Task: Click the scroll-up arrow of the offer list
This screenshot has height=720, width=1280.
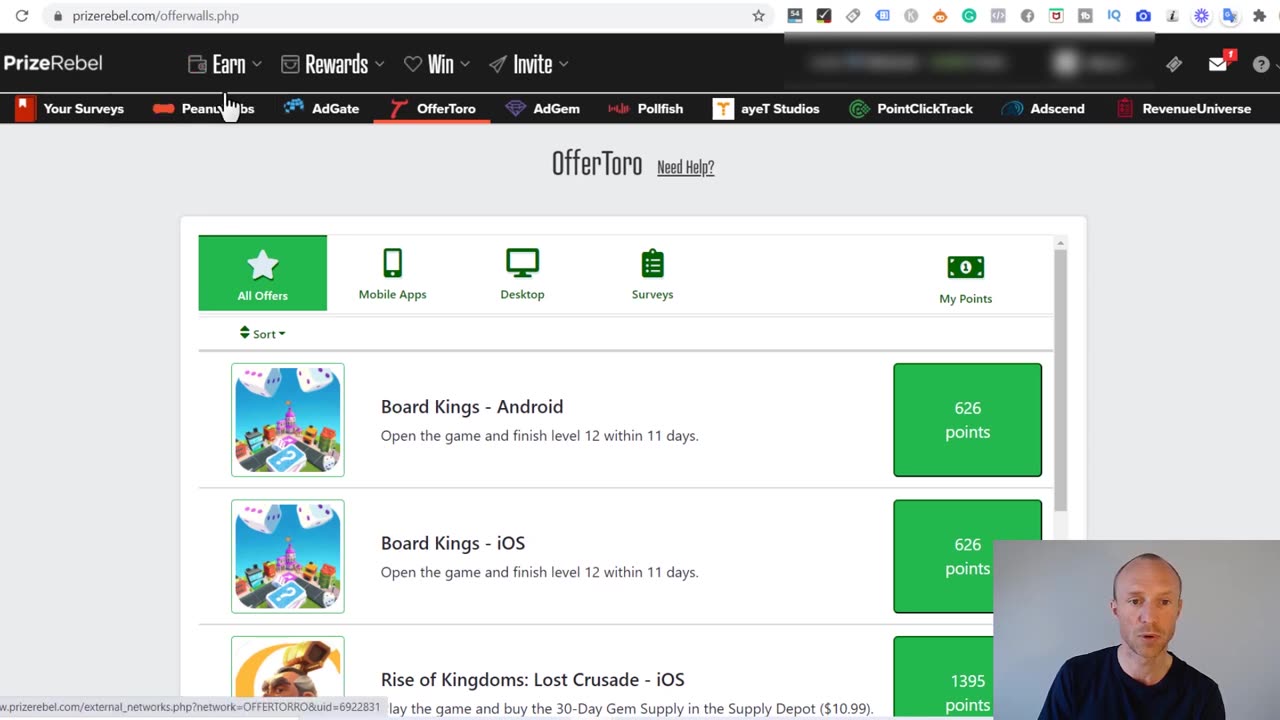Action: point(1060,243)
